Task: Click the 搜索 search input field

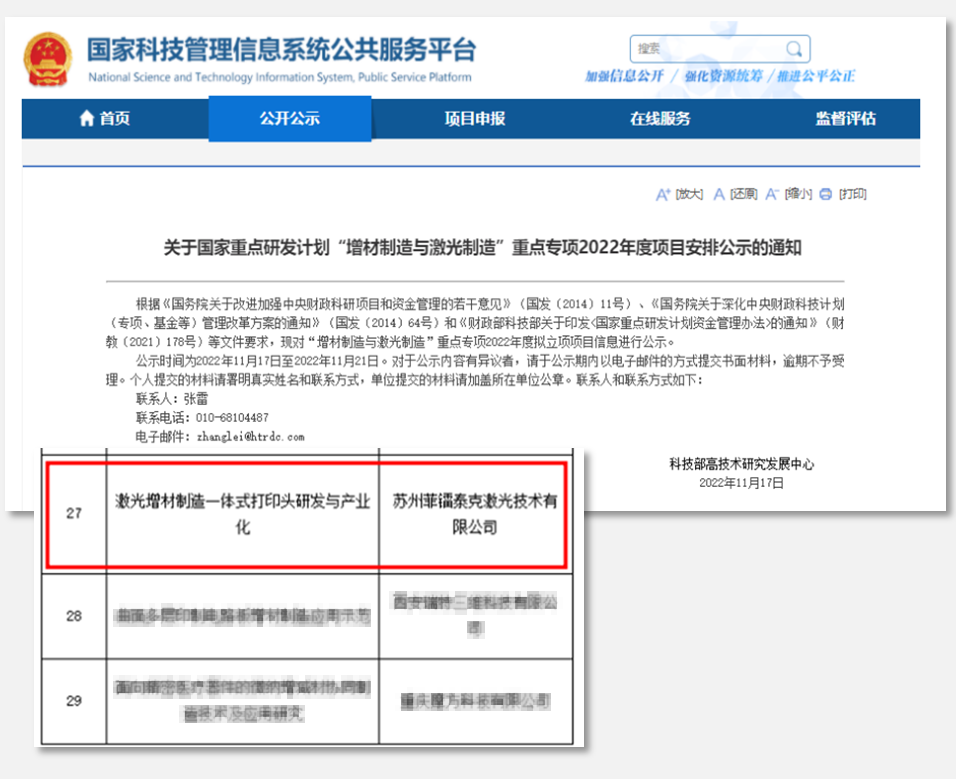Action: tap(719, 49)
